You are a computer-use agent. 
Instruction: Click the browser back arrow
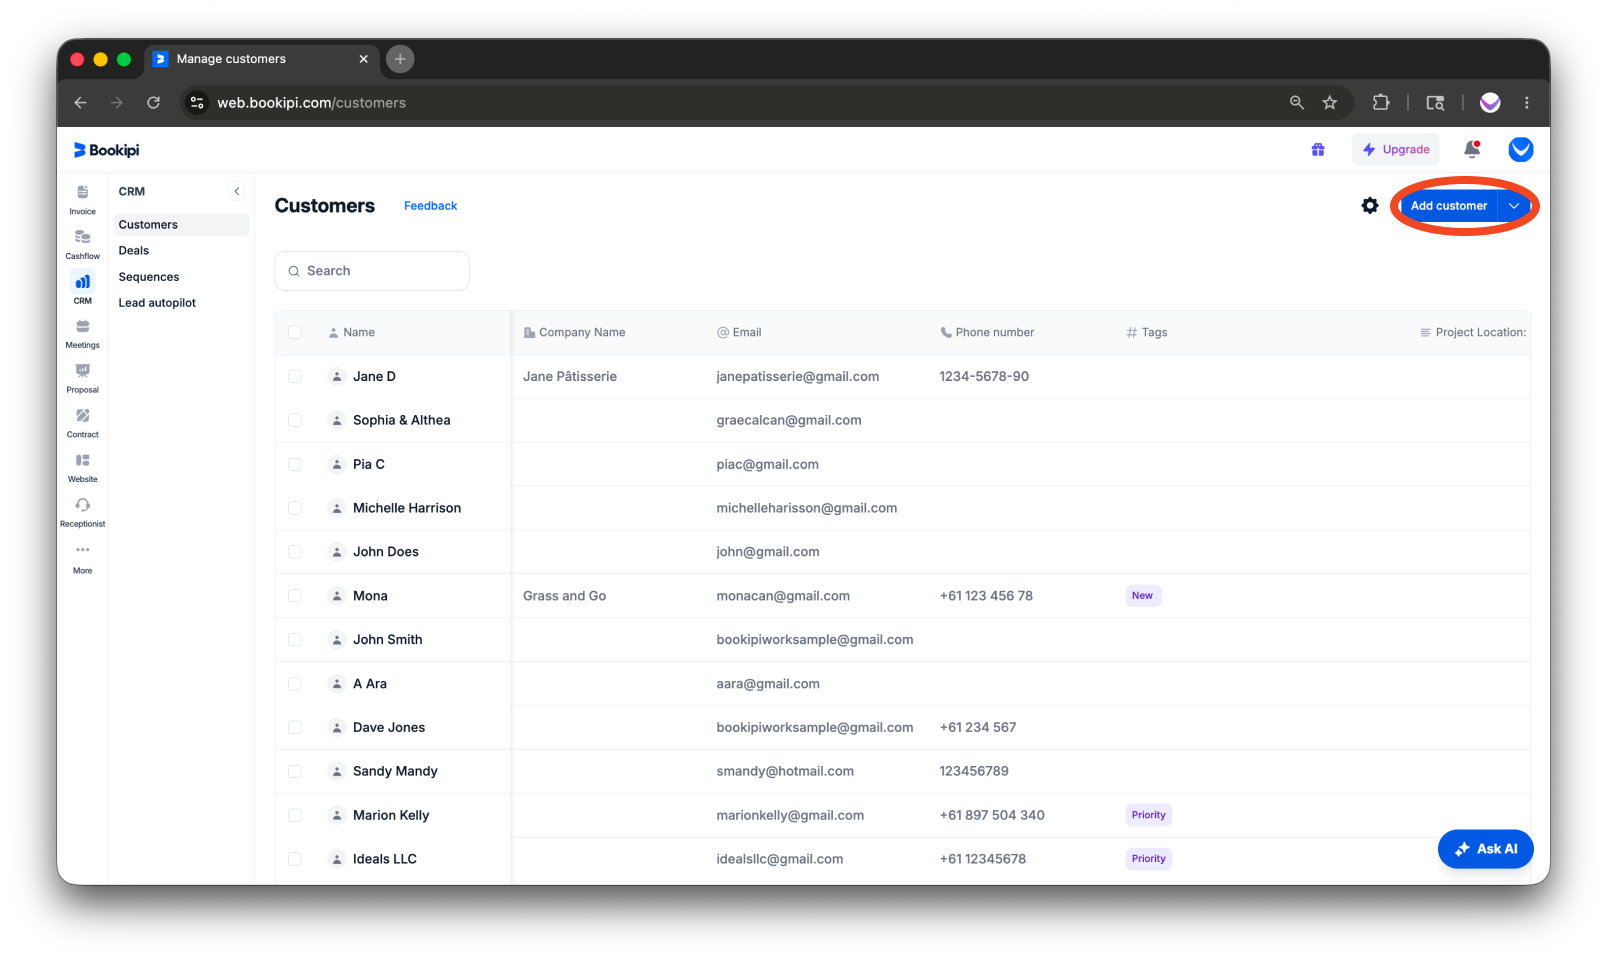(x=81, y=102)
